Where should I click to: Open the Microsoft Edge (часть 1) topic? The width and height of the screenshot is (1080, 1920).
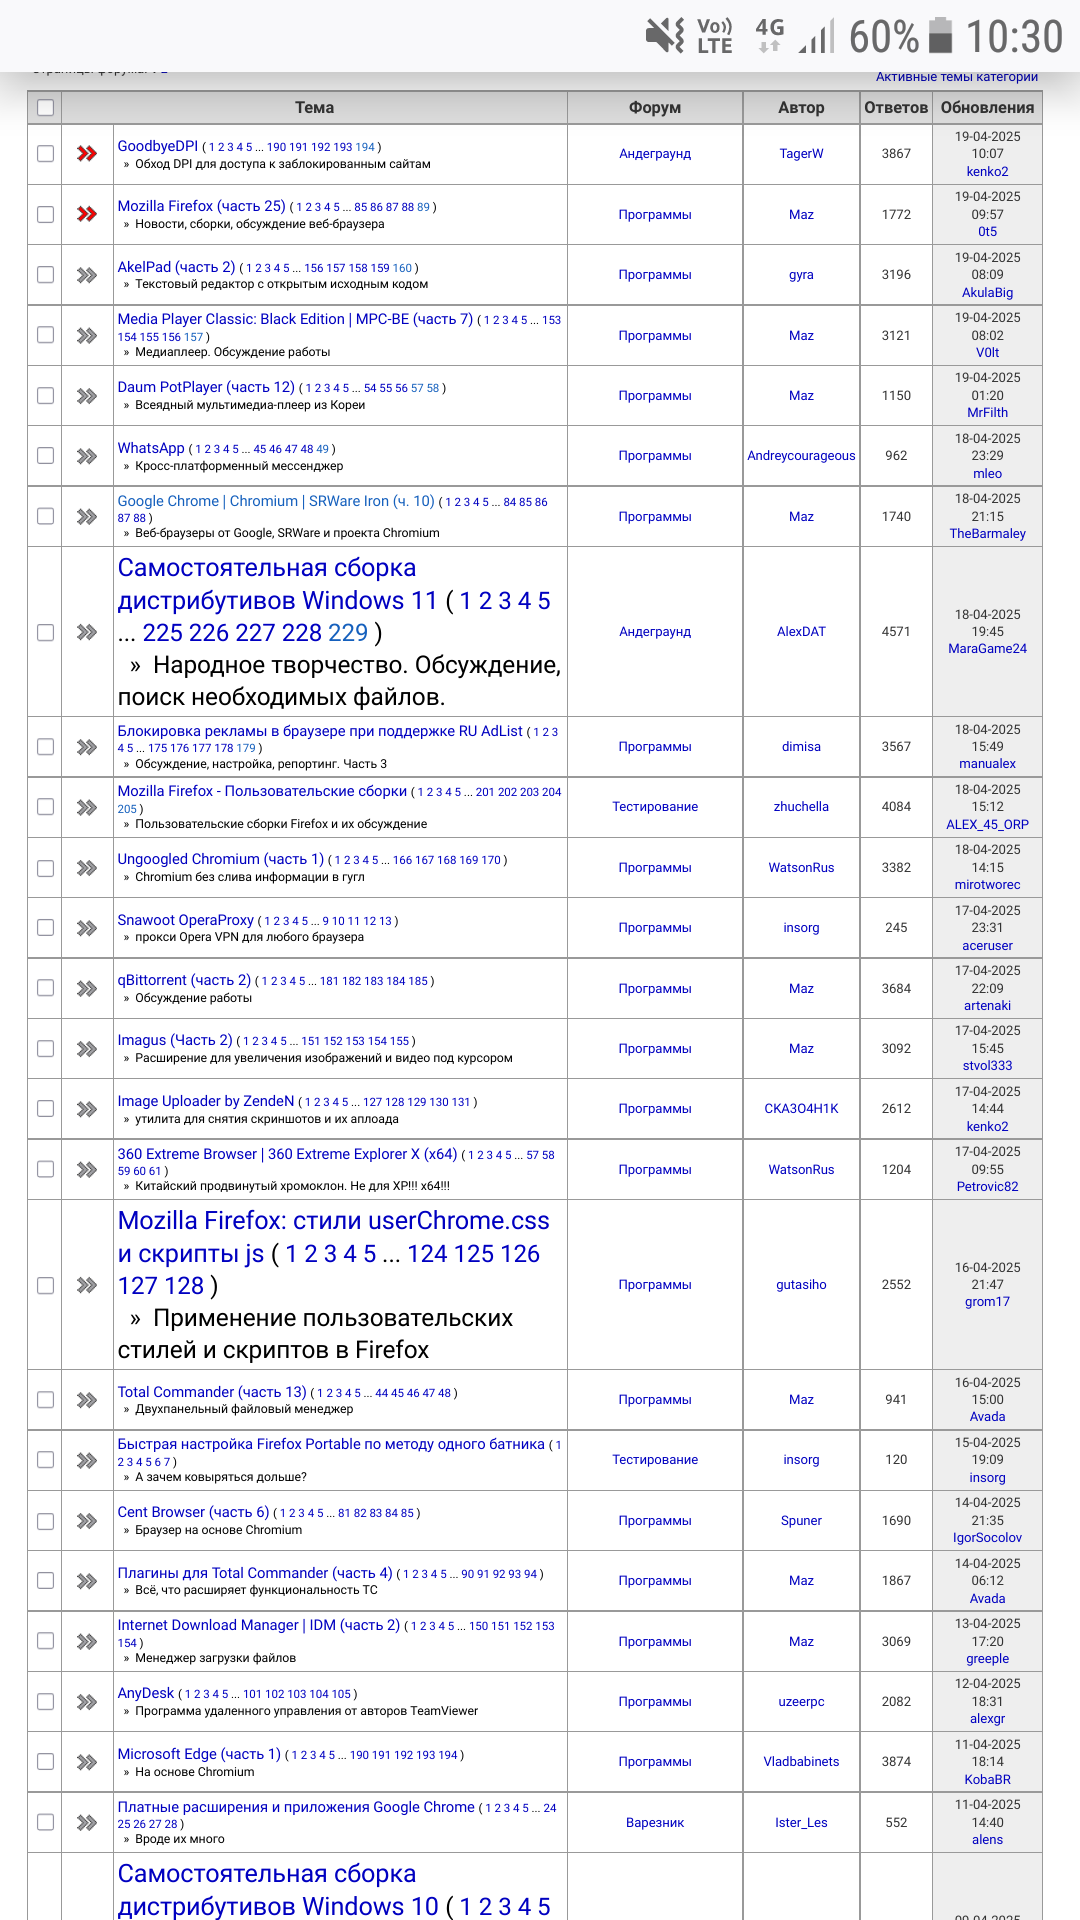pos(199,1754)
